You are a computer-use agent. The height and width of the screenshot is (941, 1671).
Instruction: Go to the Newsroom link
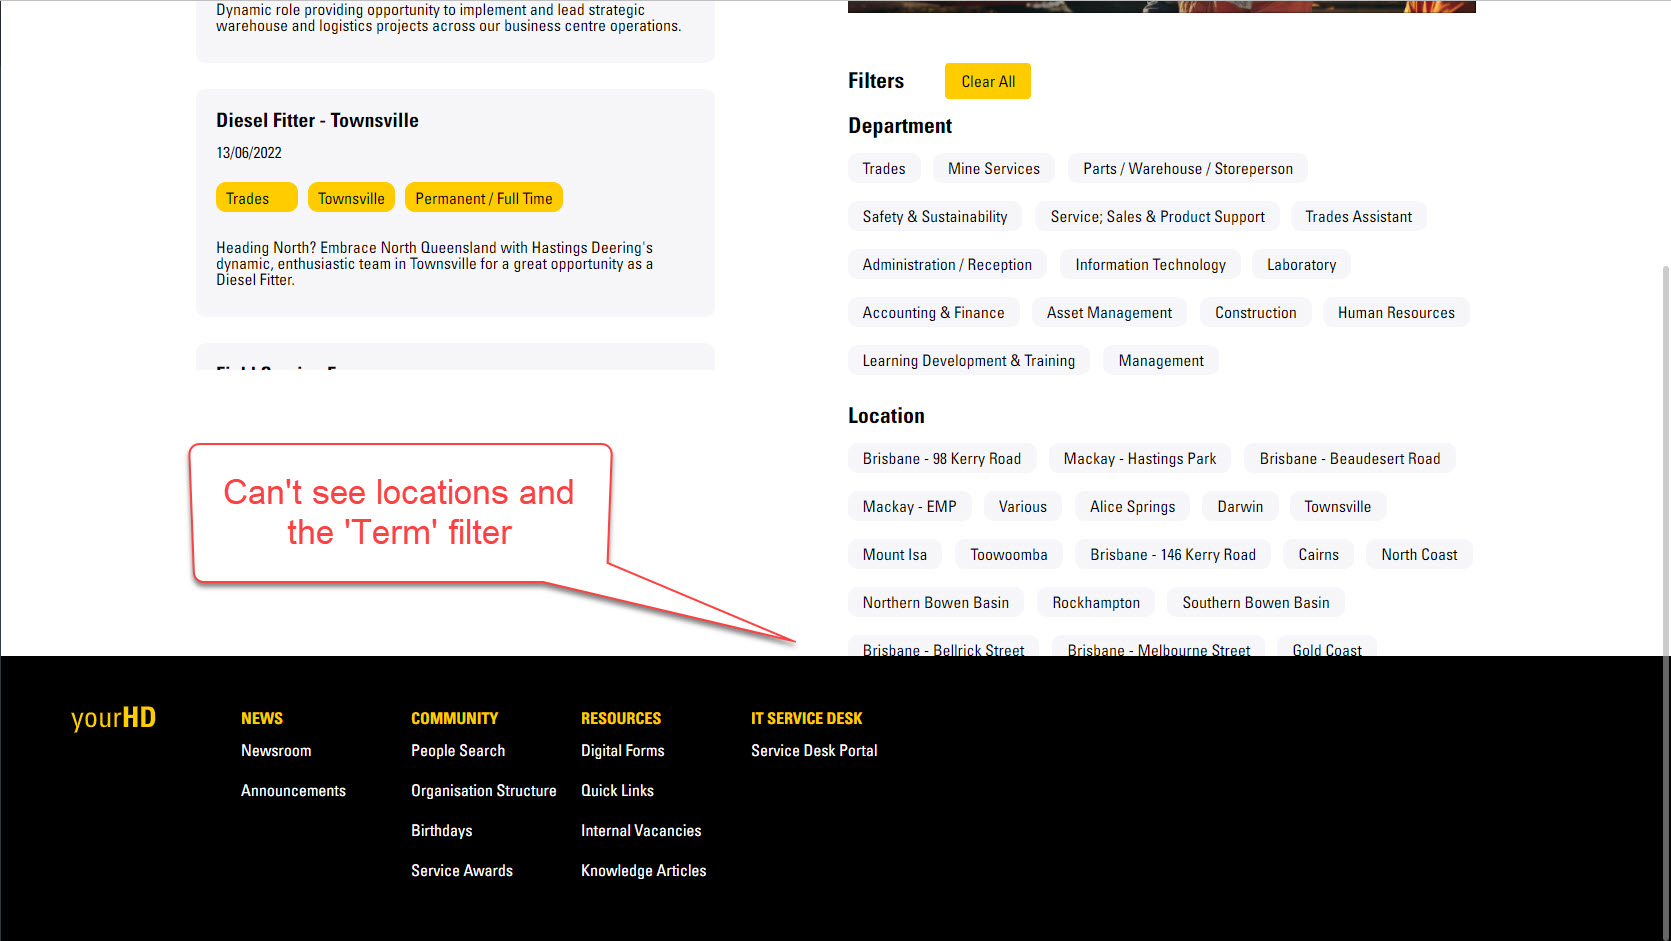click(x=276, y=751)
